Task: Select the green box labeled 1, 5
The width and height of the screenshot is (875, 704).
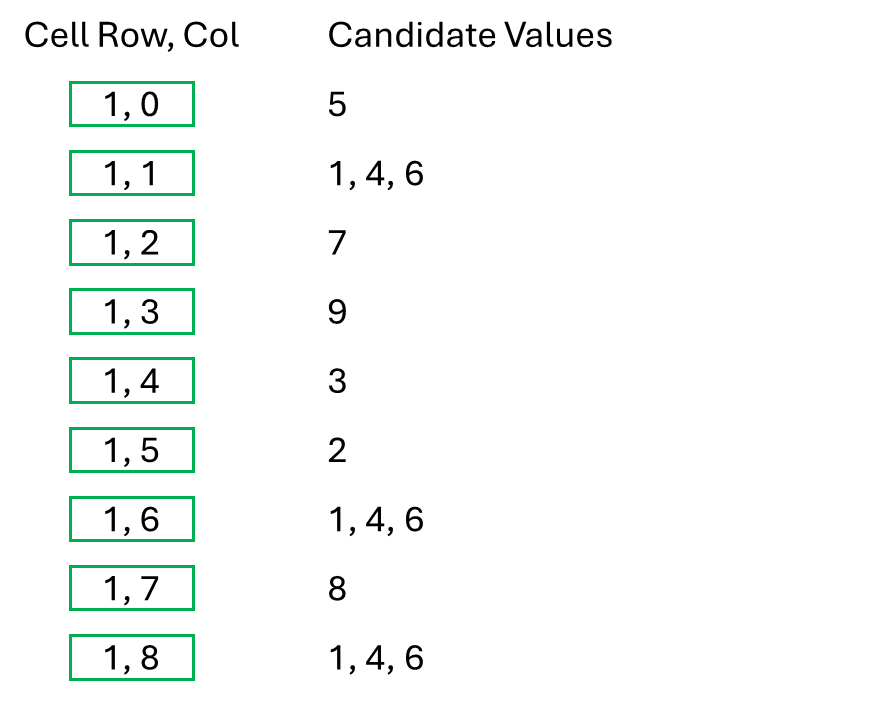Action: pos(131,451)
